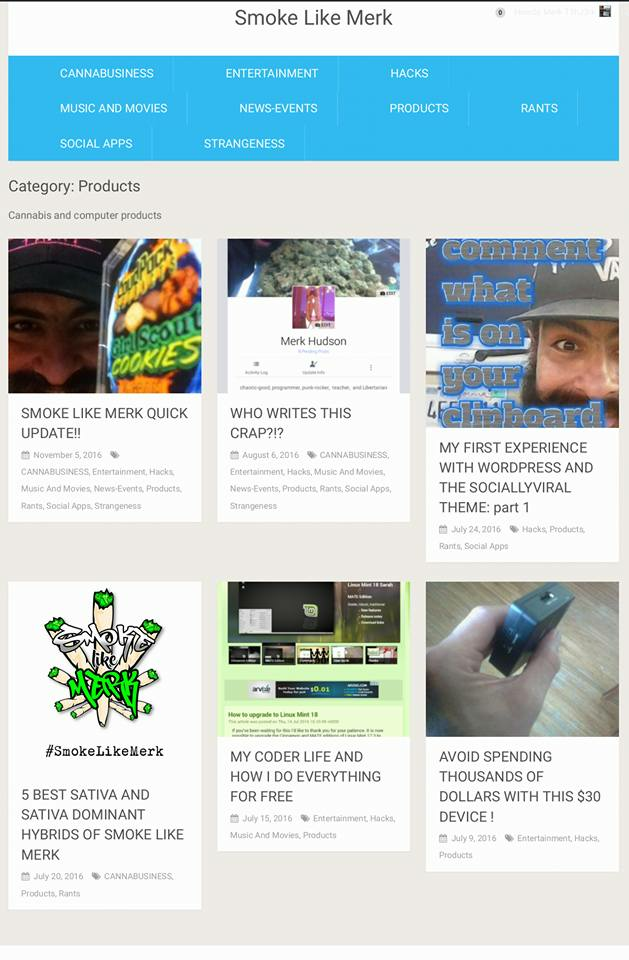Click calendar icon beside November 5, 2016

[25, 455]
